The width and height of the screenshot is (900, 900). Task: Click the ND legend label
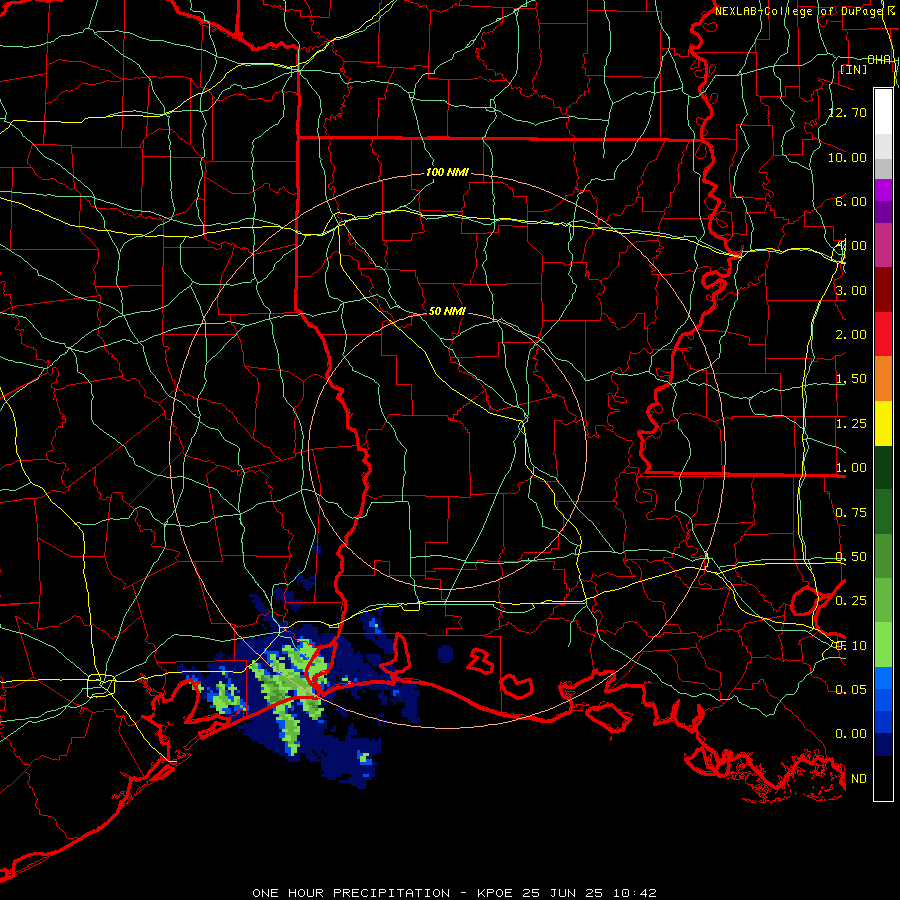point(859,779)
